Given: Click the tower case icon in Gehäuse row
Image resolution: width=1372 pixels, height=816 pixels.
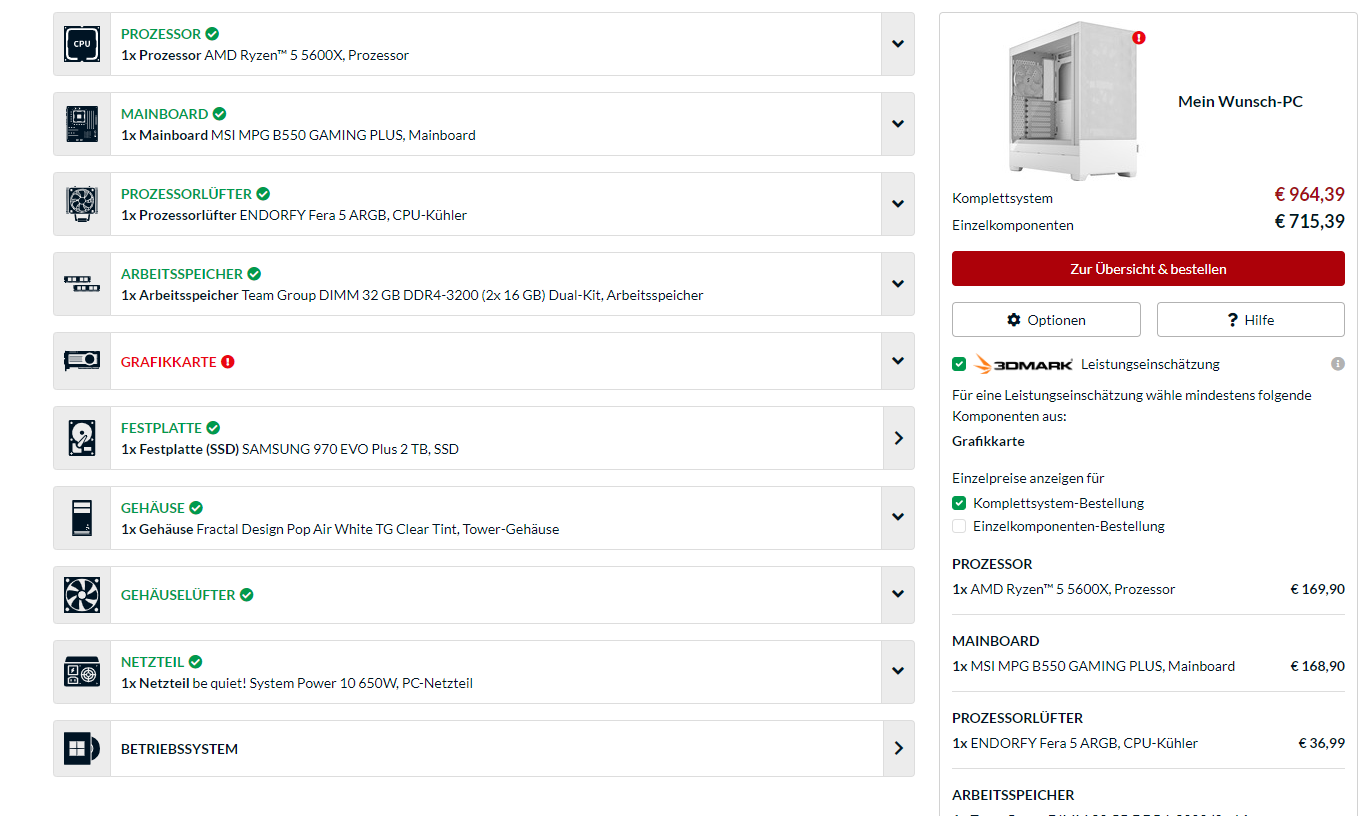Looking at the screenshot, I should 82,518.
